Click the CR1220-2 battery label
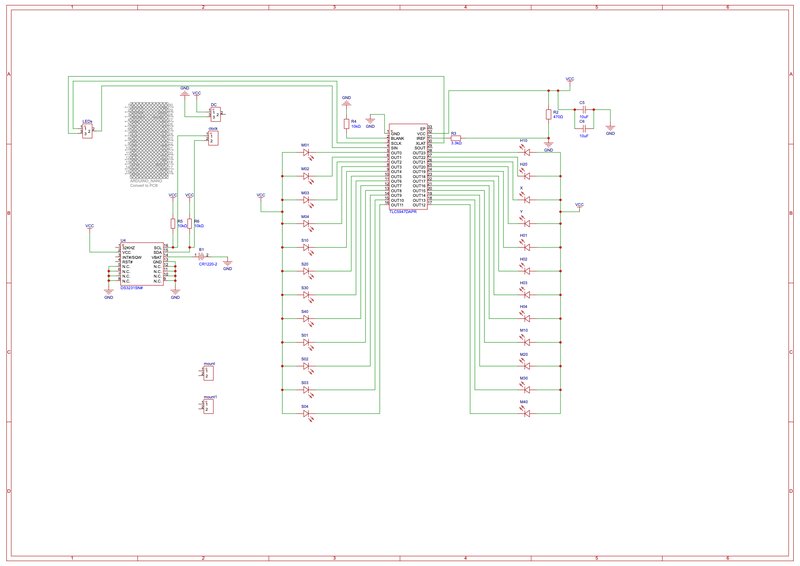Screen dimensions: 800x566 (208, 264)
